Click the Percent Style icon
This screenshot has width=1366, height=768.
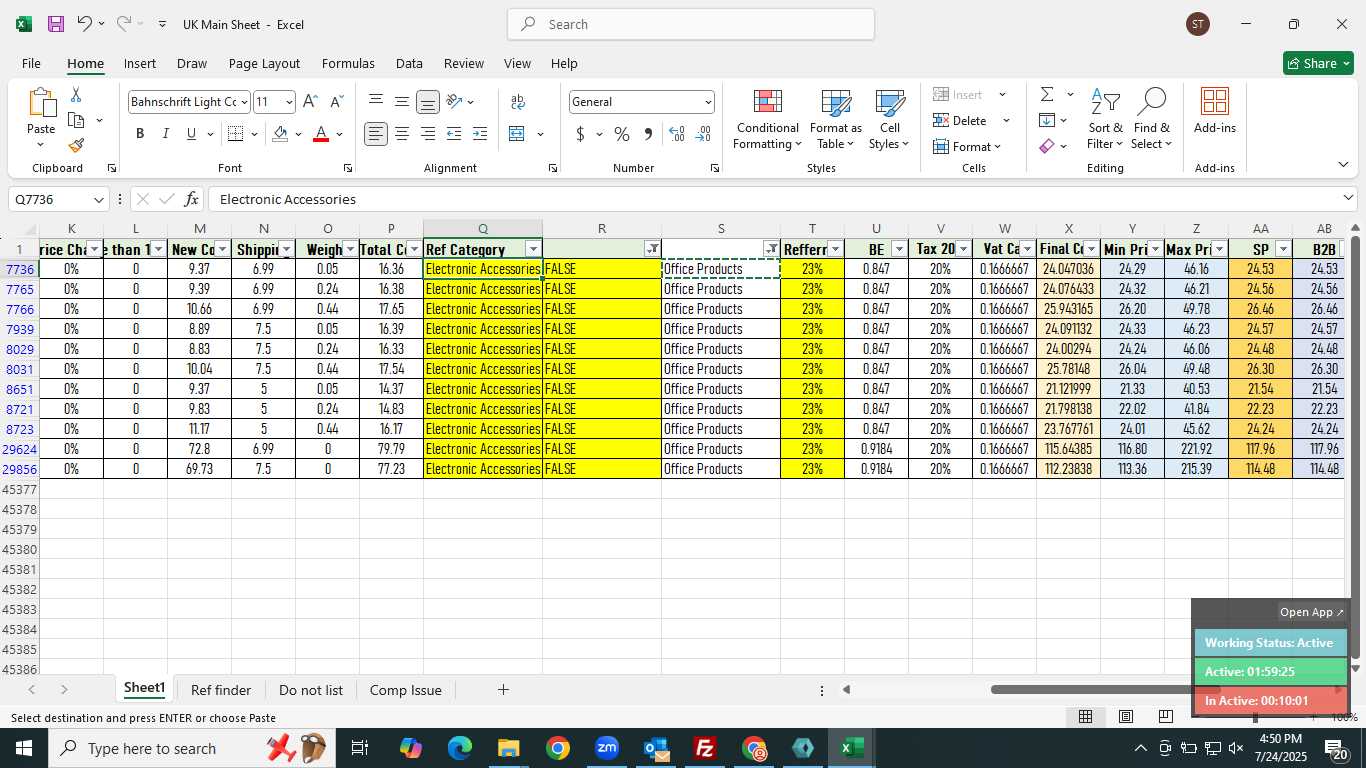pyautogui.click(x=622, y=133)
